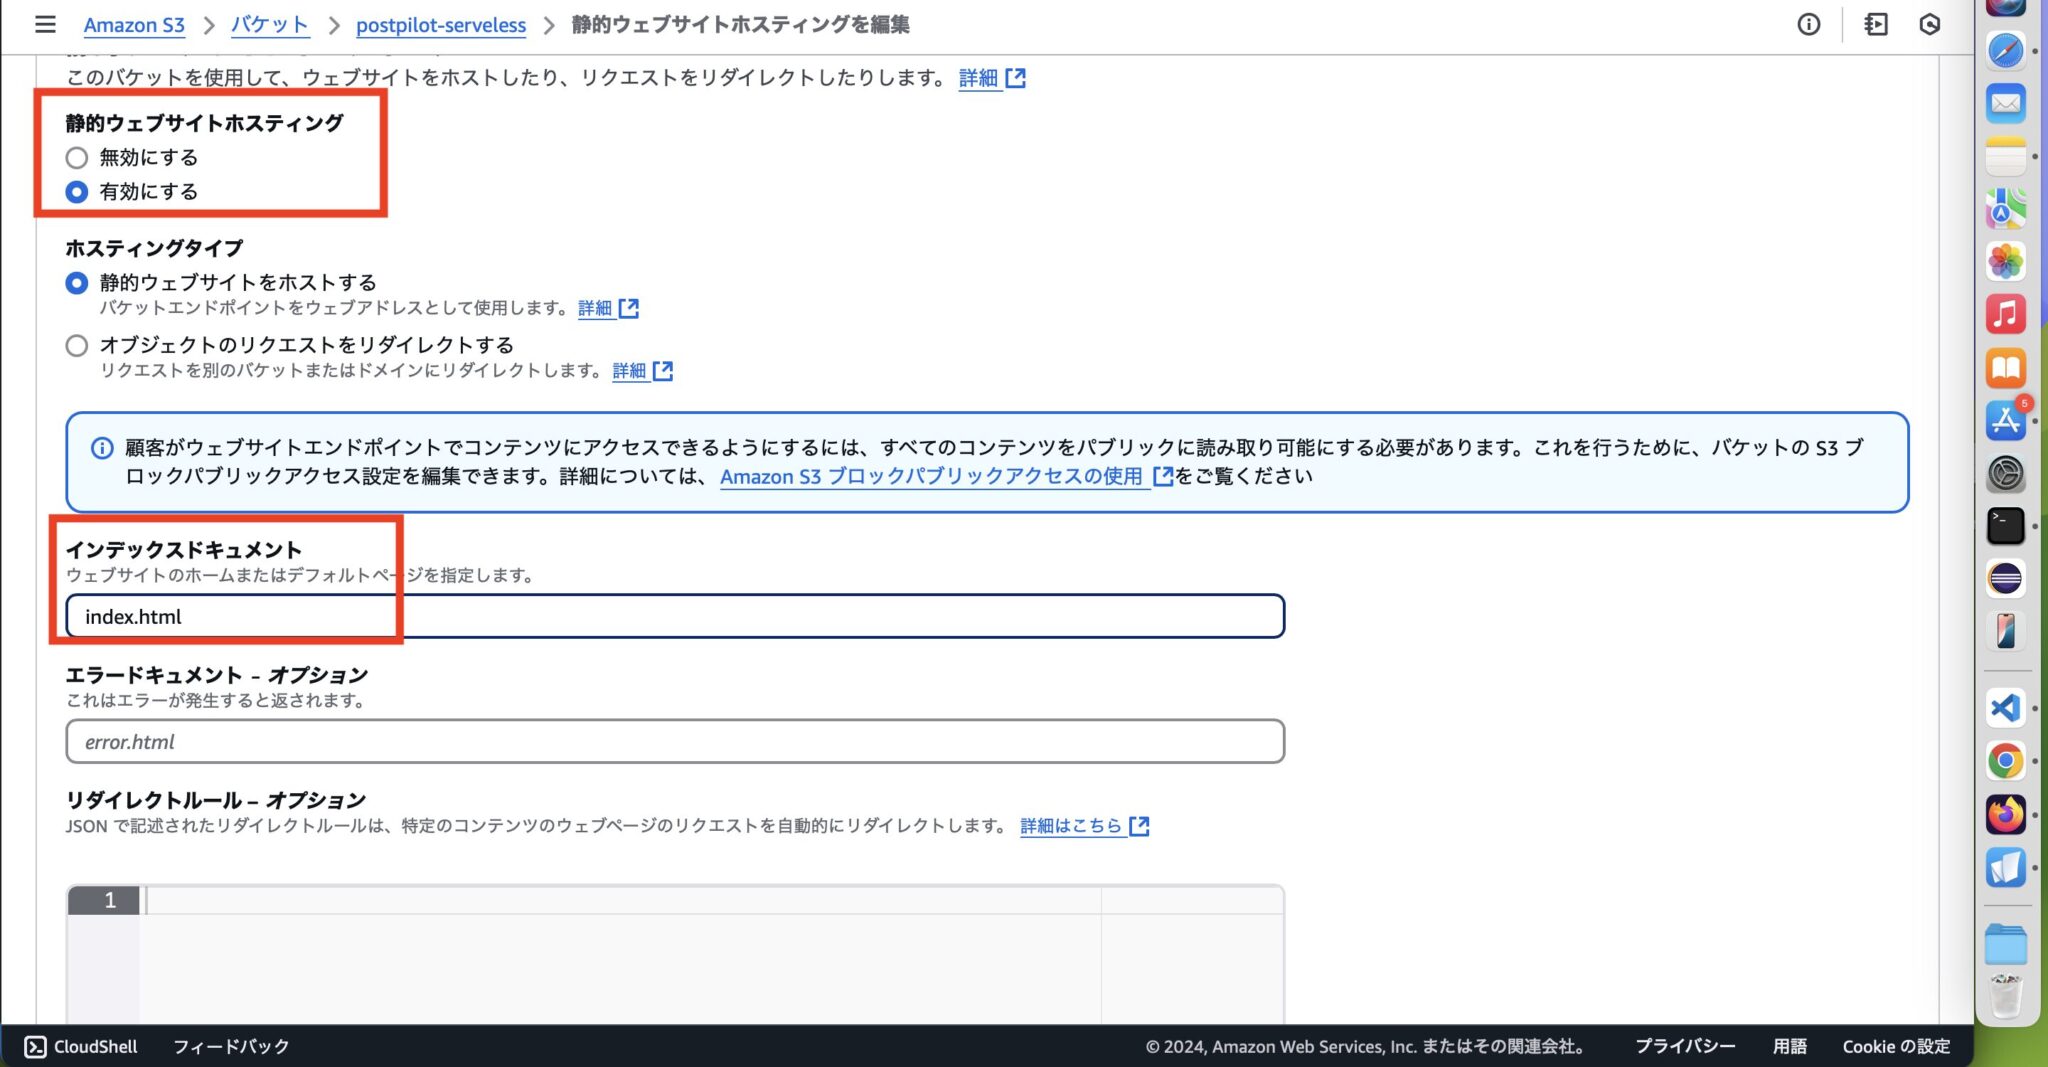Open the App Store with notification badge
The height and width of the screenshot is (1067, 2048).
2005,421
